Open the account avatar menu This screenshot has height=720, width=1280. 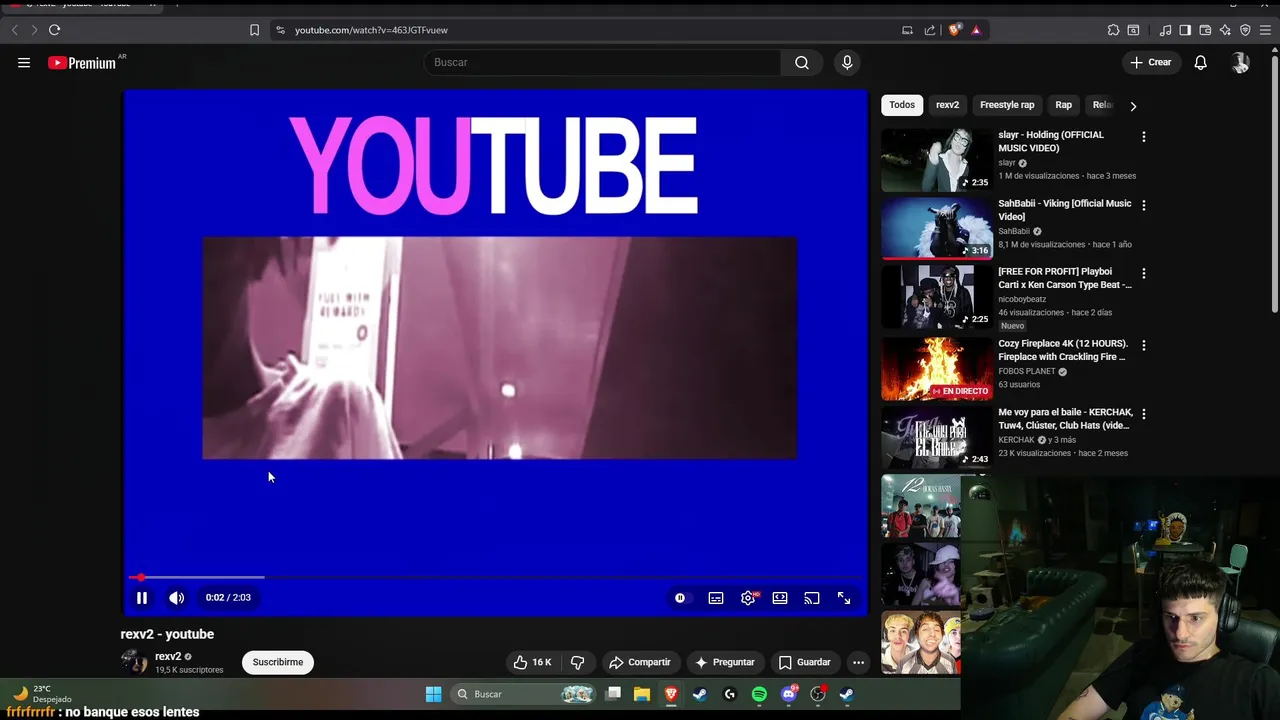1240,62
